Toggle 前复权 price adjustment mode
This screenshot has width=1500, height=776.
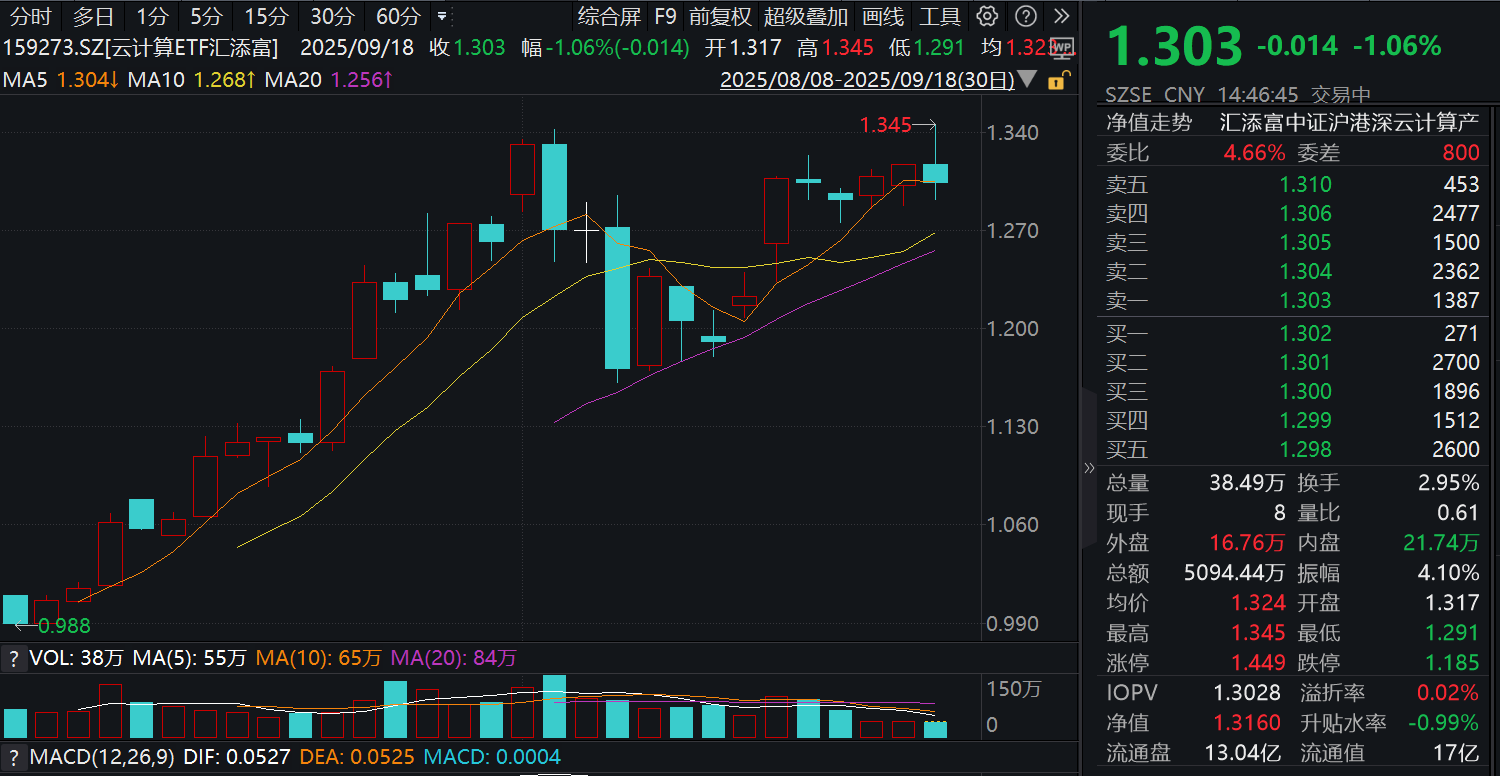point(720,16)
